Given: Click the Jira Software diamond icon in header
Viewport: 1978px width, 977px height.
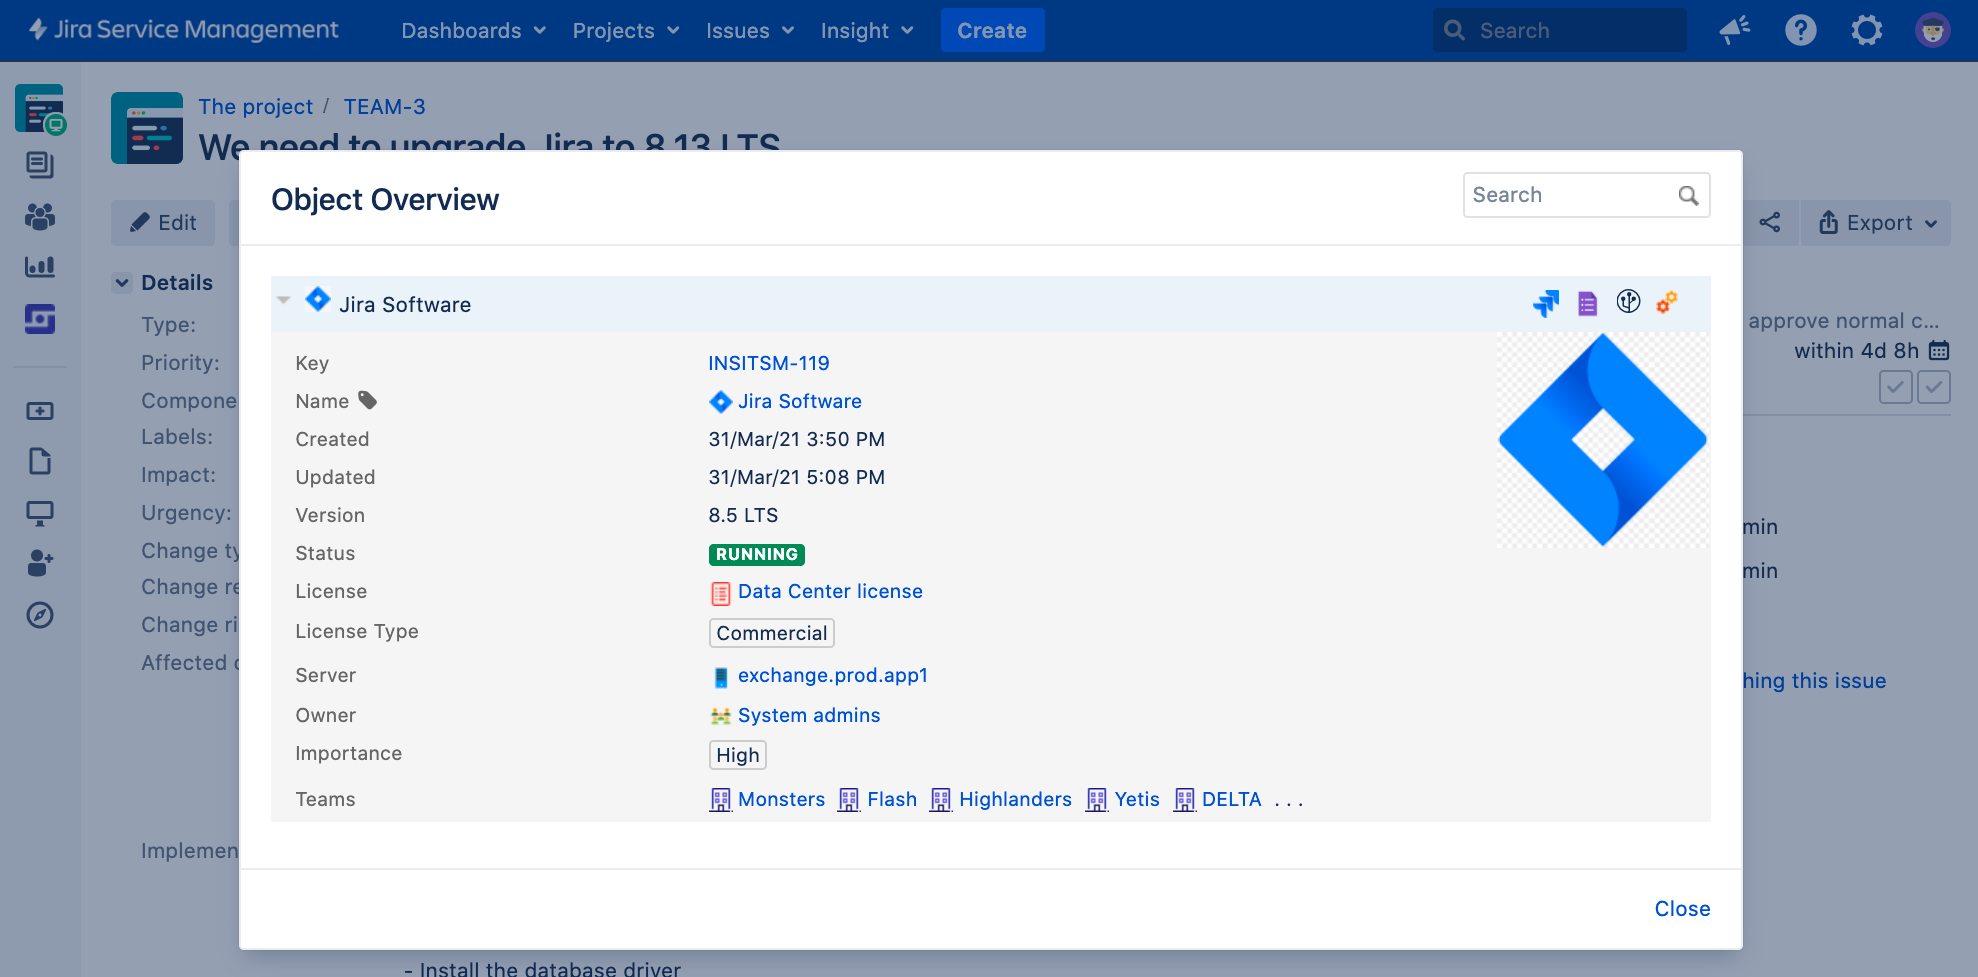Looking at the screenshot, I should [318, 299].
